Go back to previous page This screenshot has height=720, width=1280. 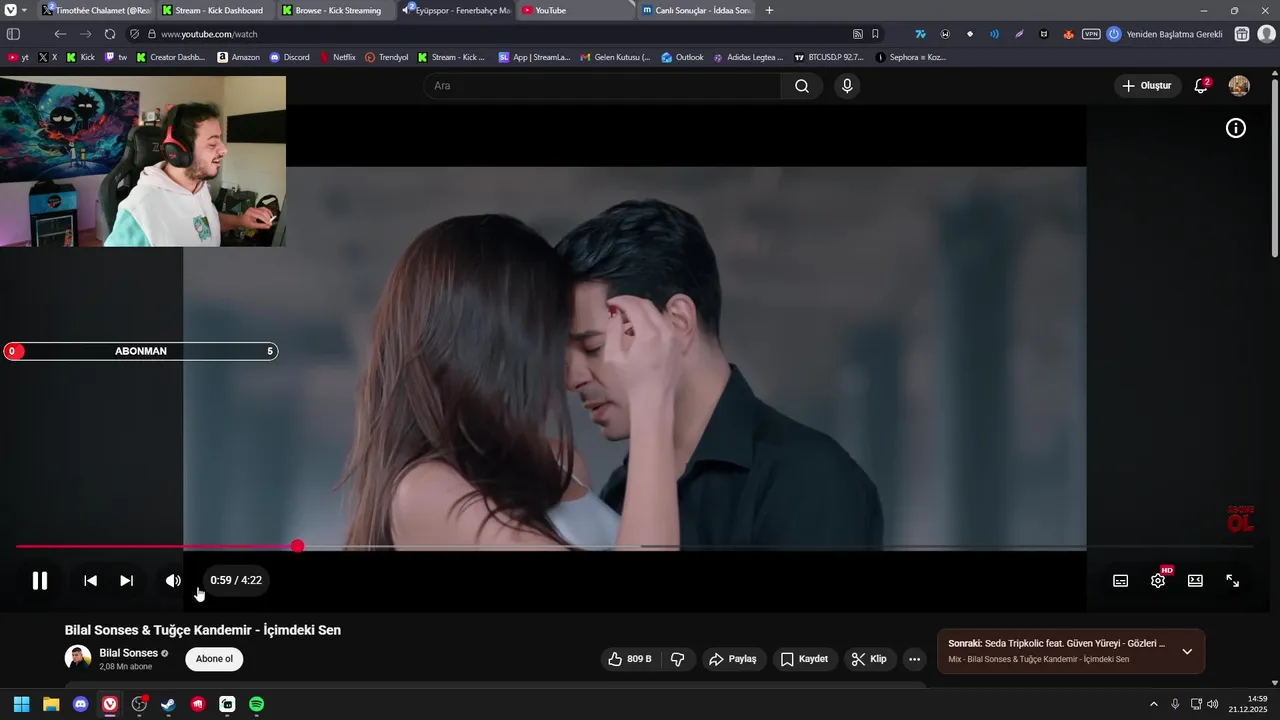point(60,34)
